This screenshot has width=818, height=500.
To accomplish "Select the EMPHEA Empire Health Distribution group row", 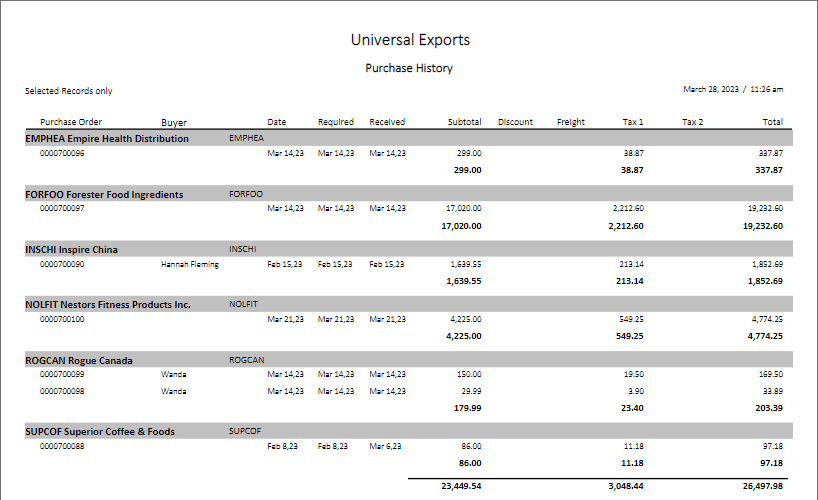I will coord(107,139).
